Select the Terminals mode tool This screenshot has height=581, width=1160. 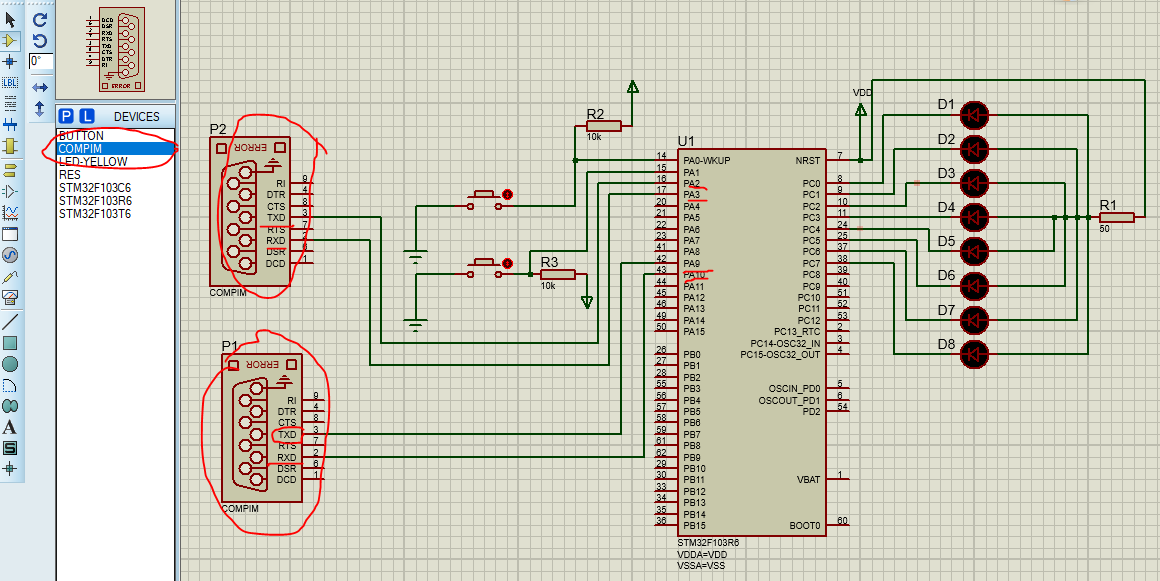tap(10, 171)
